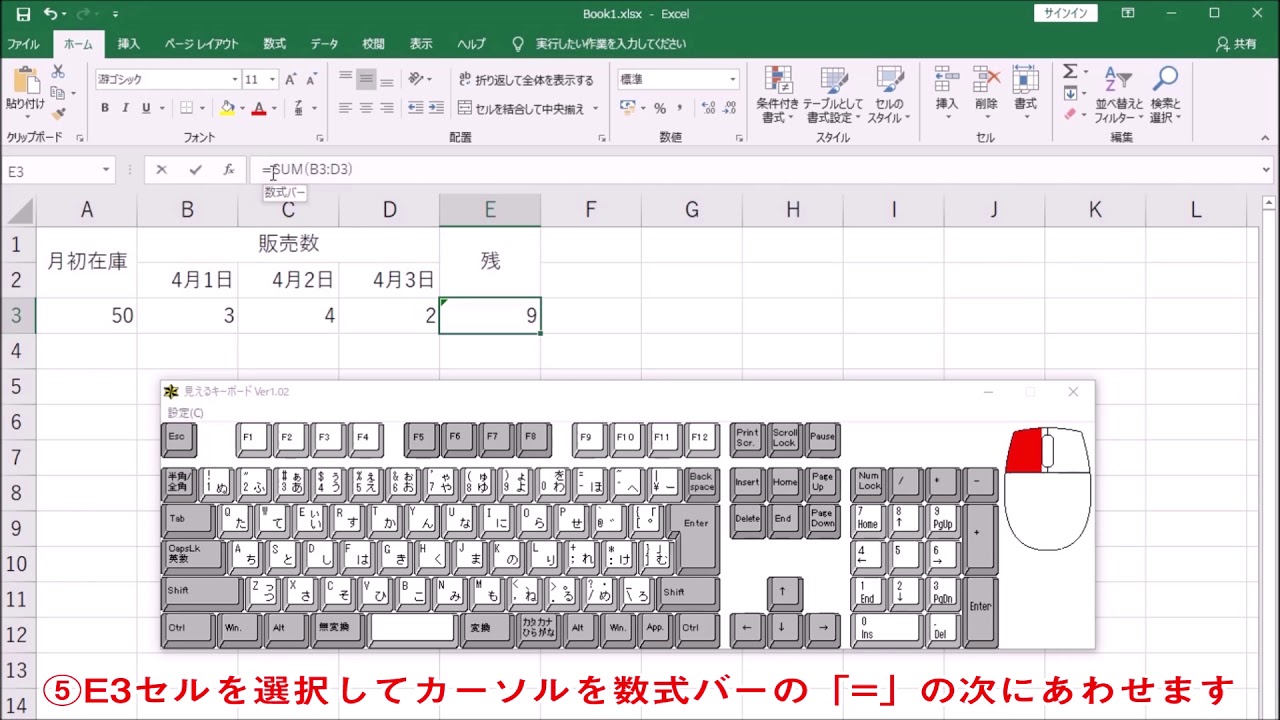Click the fx insert function icon
The height and width of the screenshot is (720, 1280).
228,170
